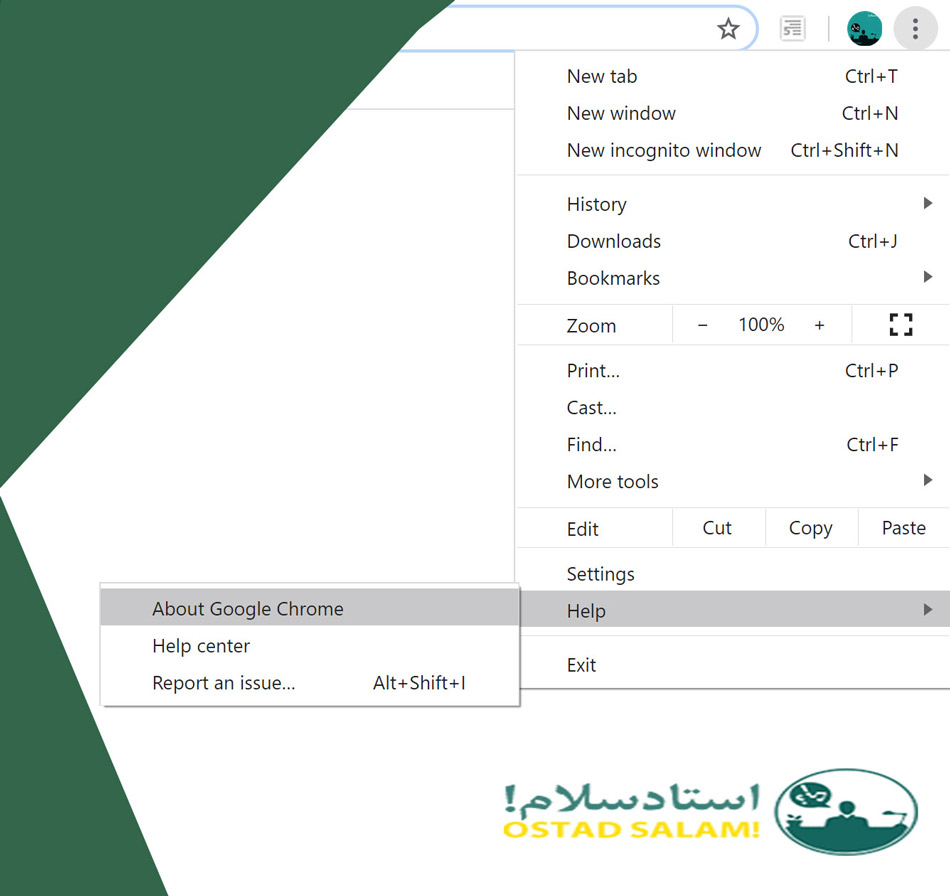Expand the More tools submenu arrow
950x896 pixels.
pyautogui.click(x=928, y=481)
